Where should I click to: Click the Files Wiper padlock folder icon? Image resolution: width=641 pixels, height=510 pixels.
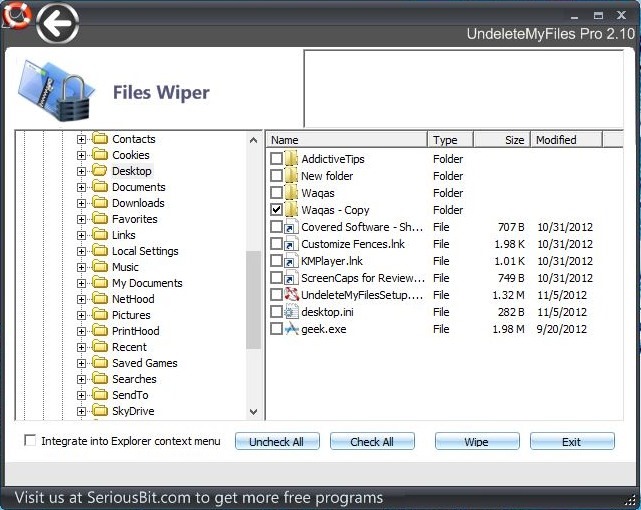click(56, 91)
